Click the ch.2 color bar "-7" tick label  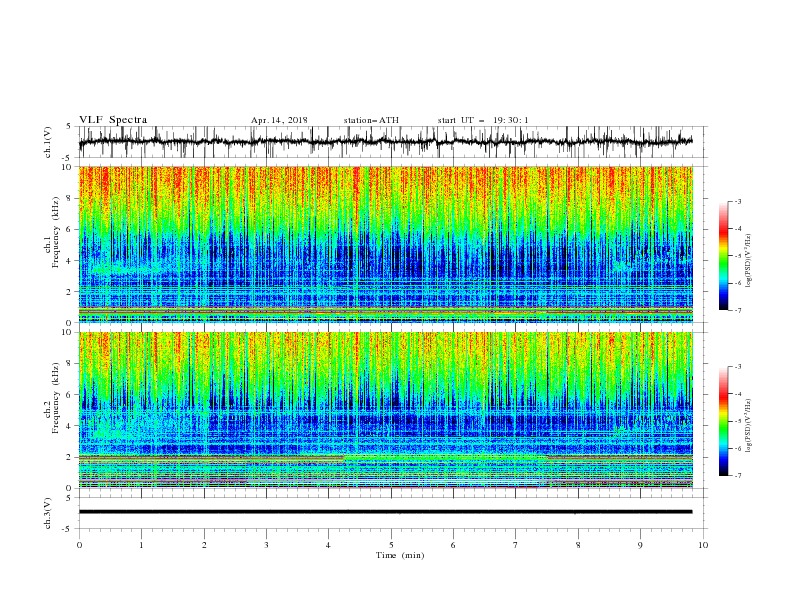click(738, 476)
